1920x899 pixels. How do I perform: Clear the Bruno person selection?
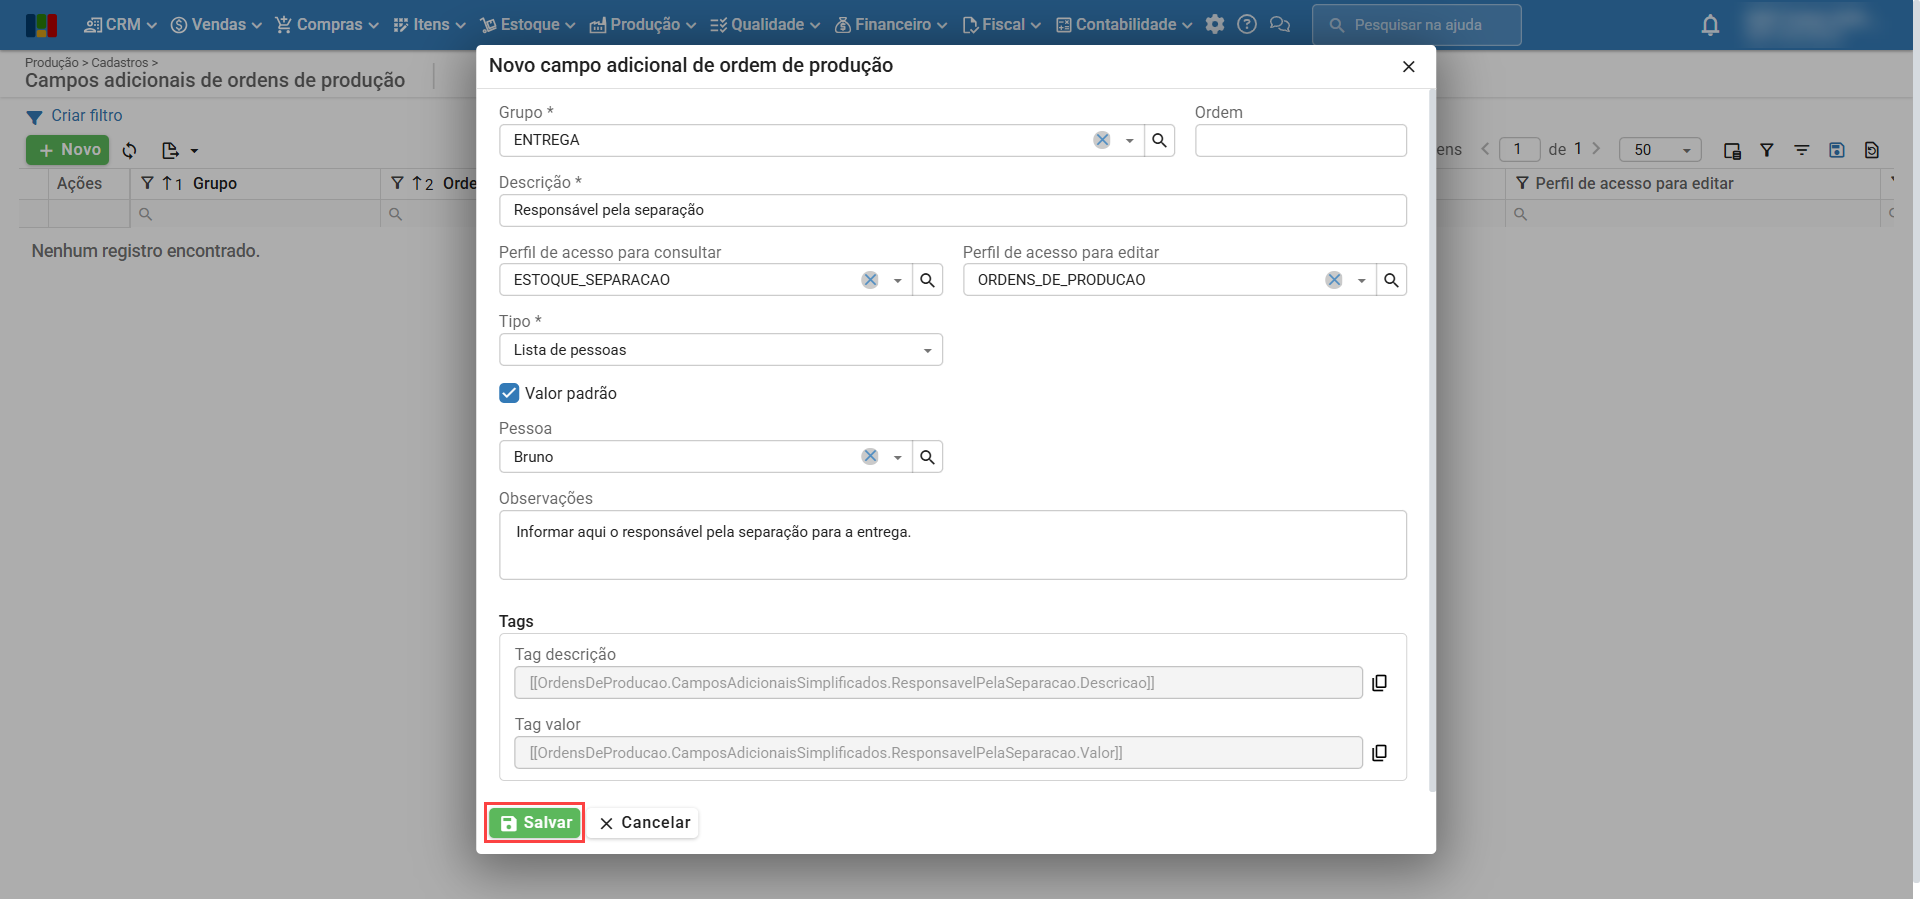tap(870, 457)
